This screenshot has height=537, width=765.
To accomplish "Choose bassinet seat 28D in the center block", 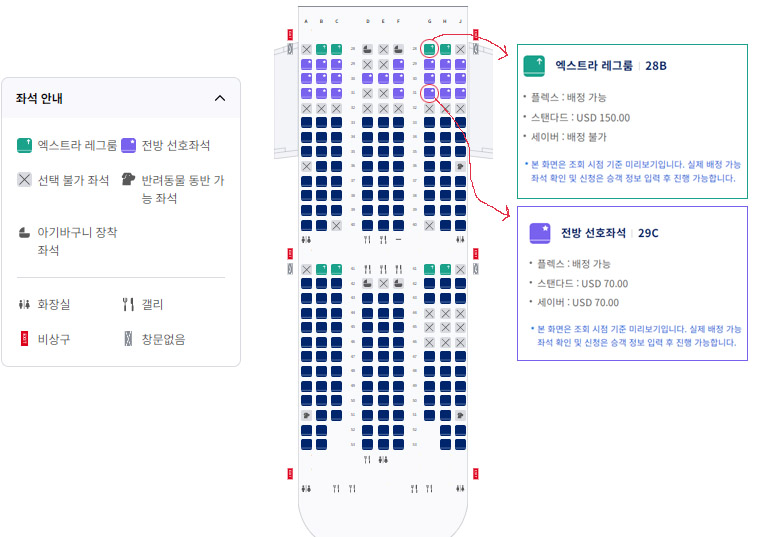I will (367, 49).
